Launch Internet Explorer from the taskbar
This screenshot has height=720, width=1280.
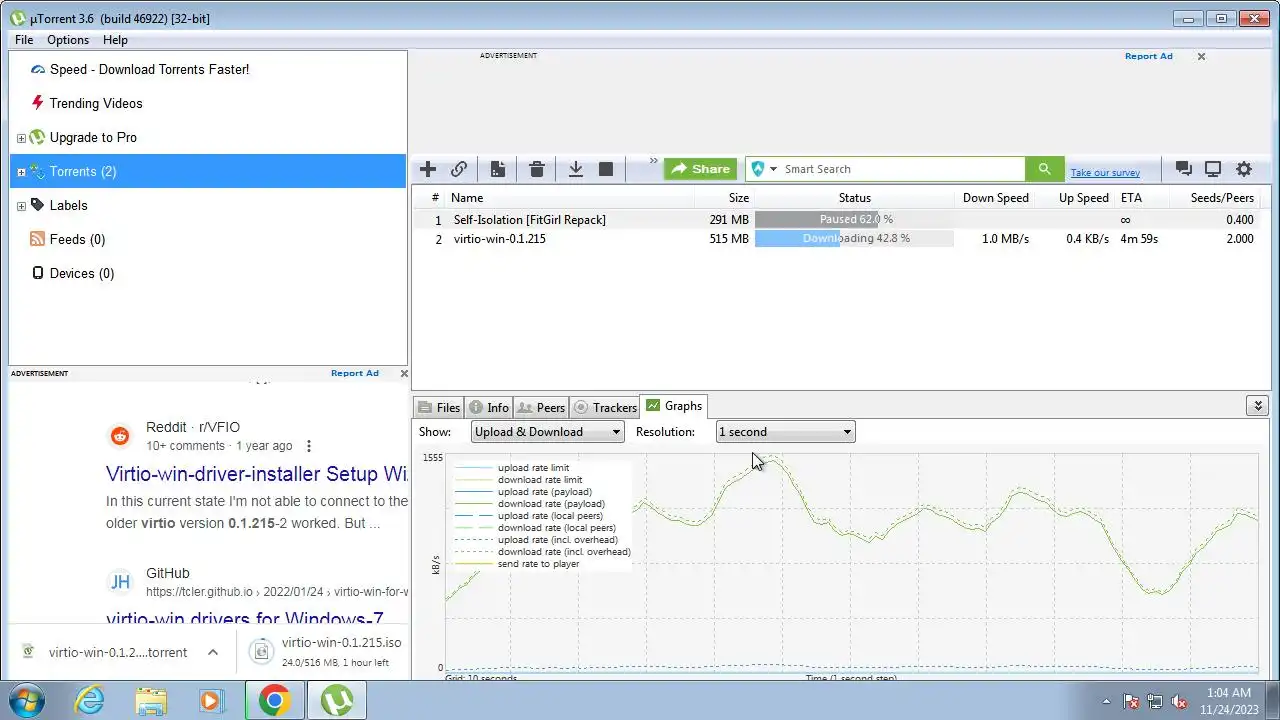point(89,700)
